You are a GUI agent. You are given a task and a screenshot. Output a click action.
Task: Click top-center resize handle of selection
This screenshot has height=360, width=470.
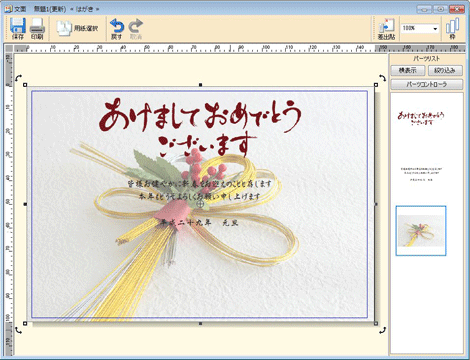tap(200, 85)
